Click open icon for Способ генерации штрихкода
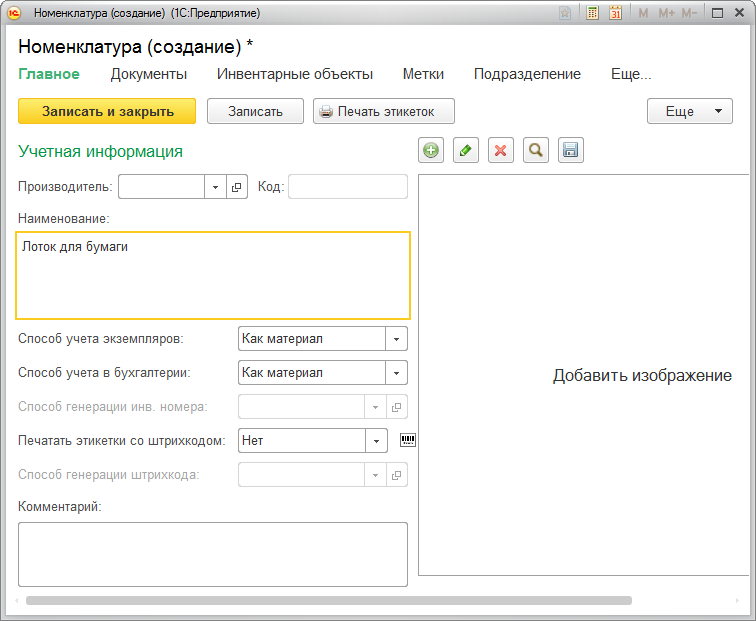756x621 pixels. [396, 475]
